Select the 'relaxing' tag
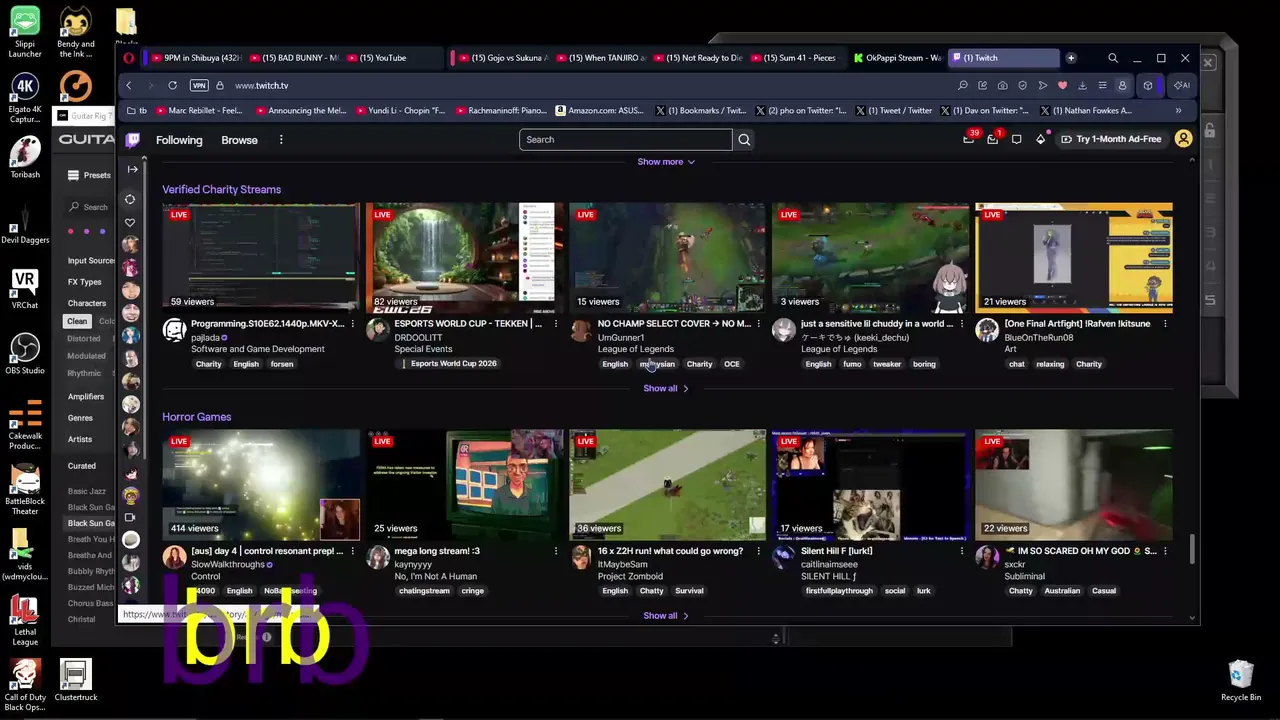This screenshot has width=1280, height=720. click(x=1050, y=364)
